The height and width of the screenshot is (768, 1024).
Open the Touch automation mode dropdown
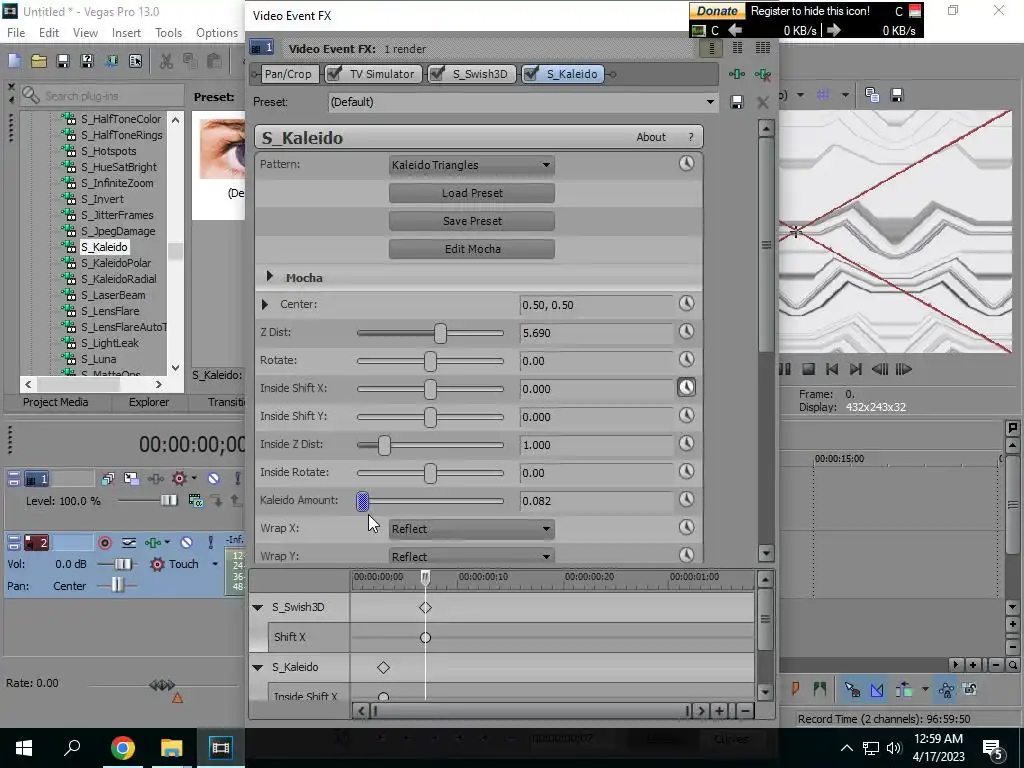215,564
